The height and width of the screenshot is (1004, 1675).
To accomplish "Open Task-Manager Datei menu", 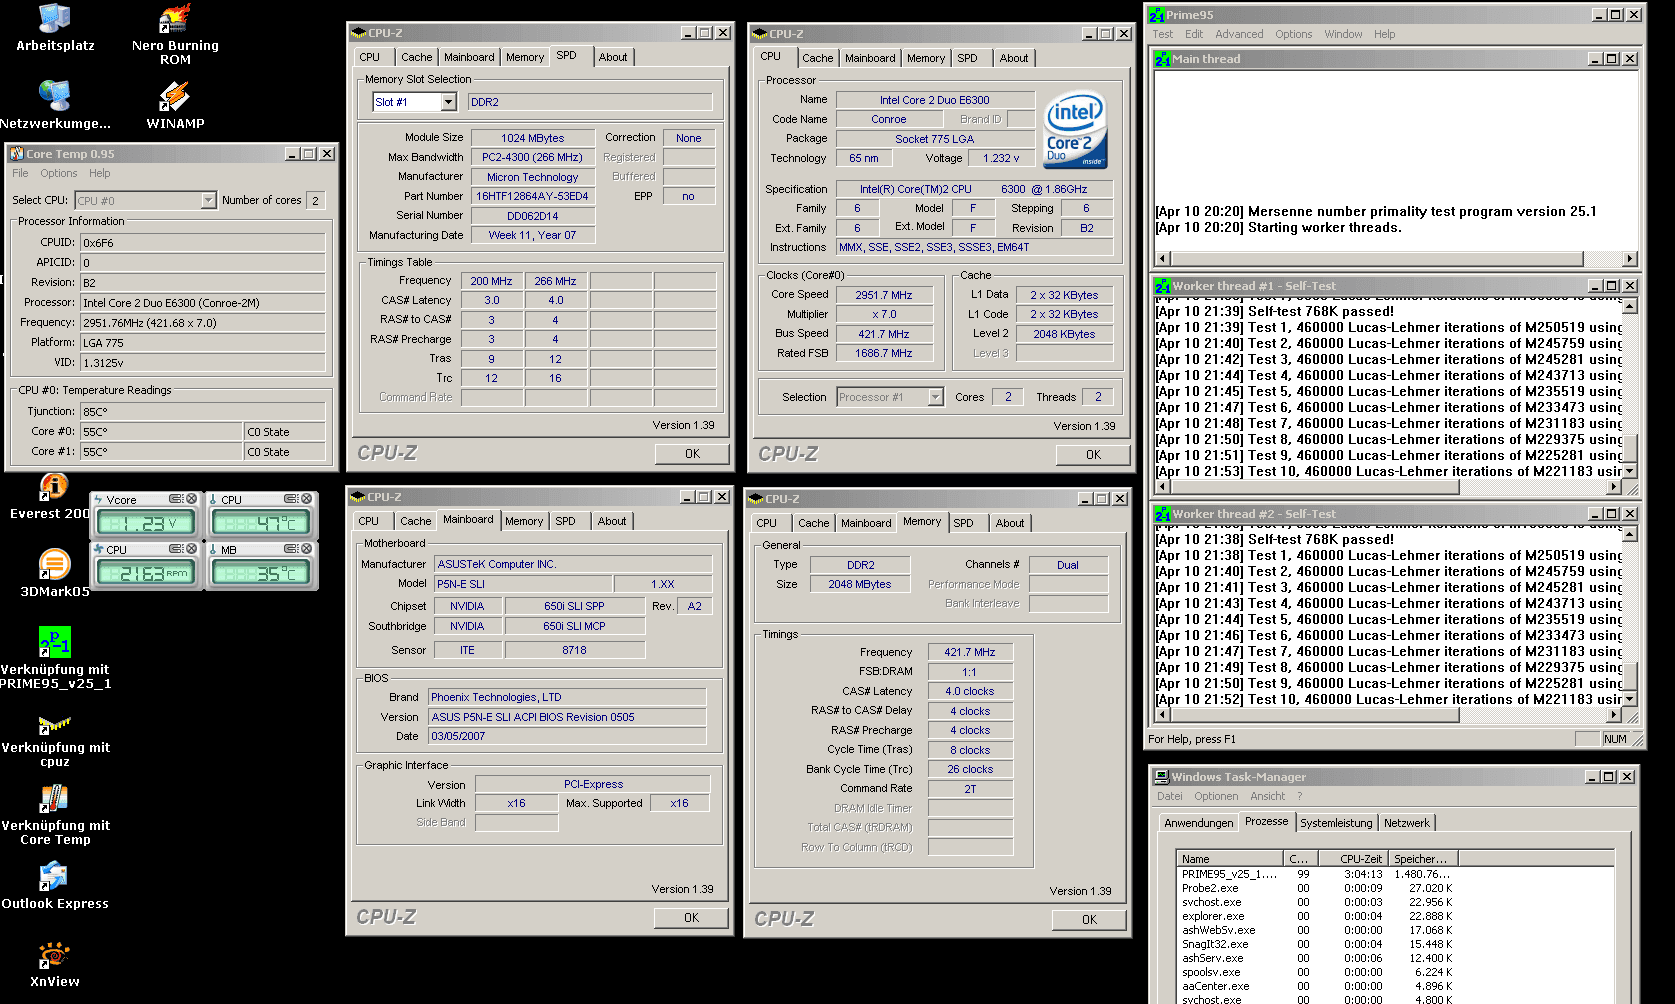I will coord(1169,797).
